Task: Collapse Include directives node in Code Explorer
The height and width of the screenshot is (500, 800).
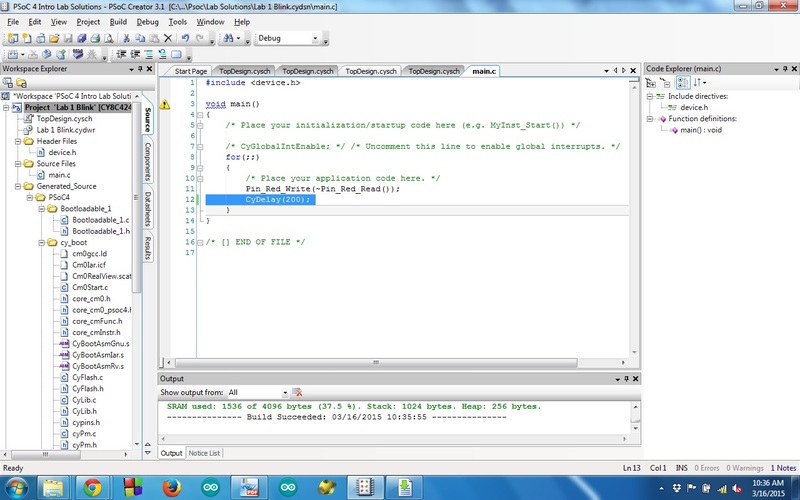Action: [650, 96]
